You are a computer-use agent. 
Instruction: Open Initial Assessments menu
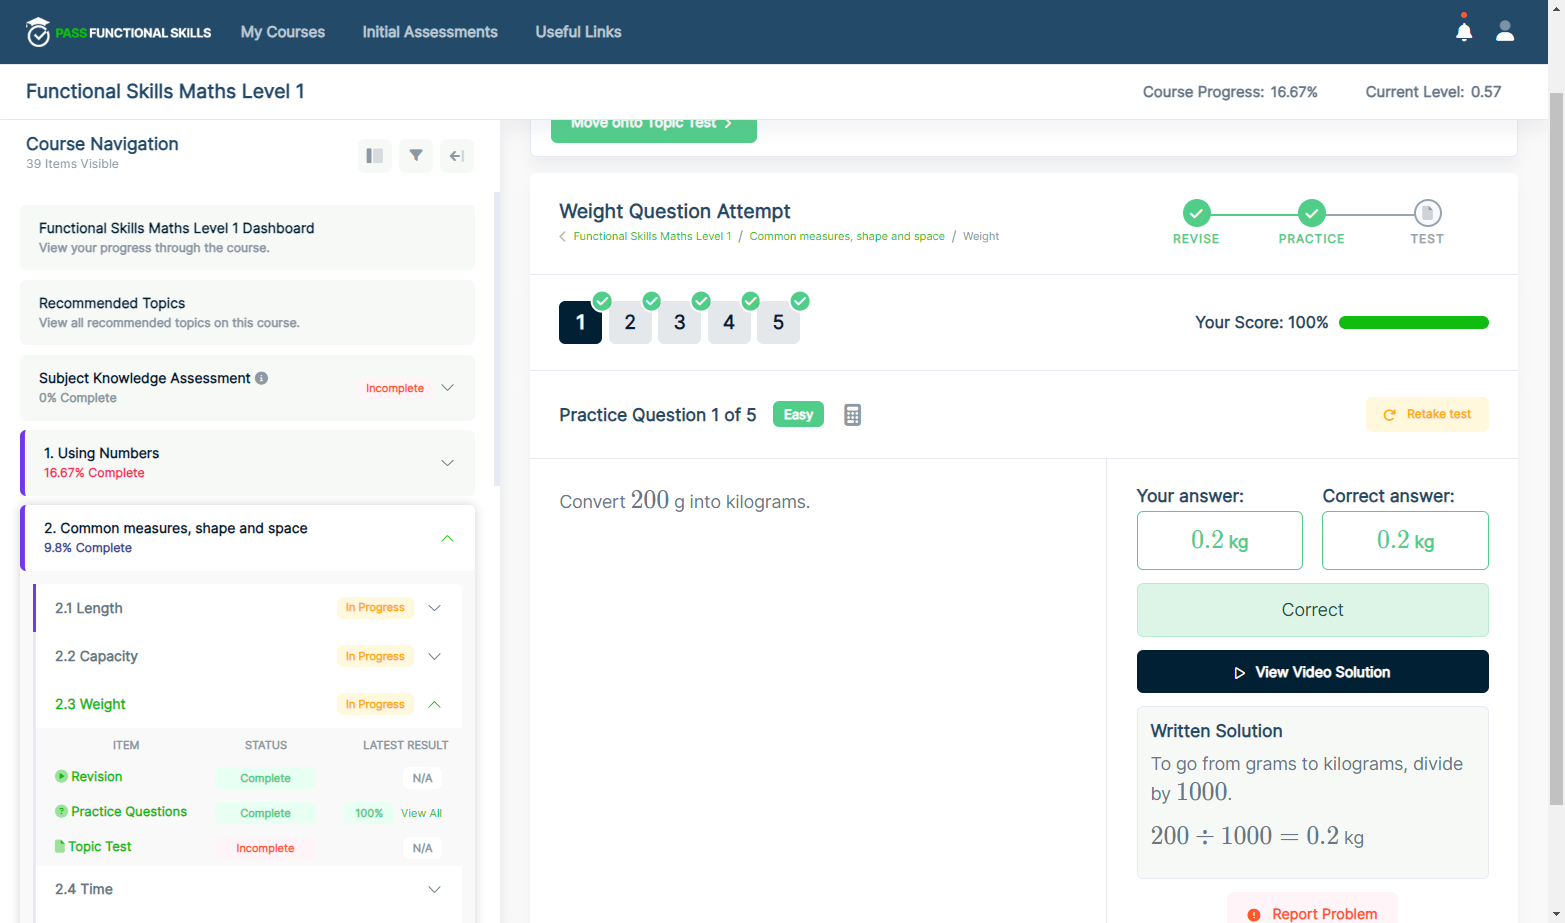(x=430, y=32)
